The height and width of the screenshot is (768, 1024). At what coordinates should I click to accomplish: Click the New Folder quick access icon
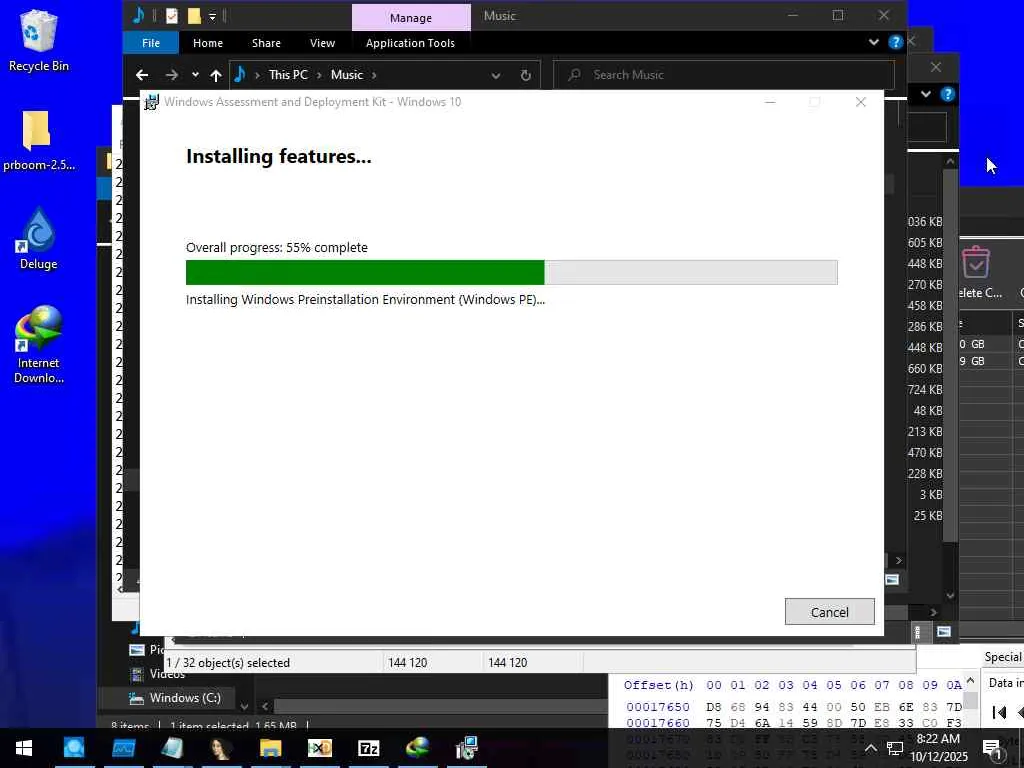pos(194,16)
